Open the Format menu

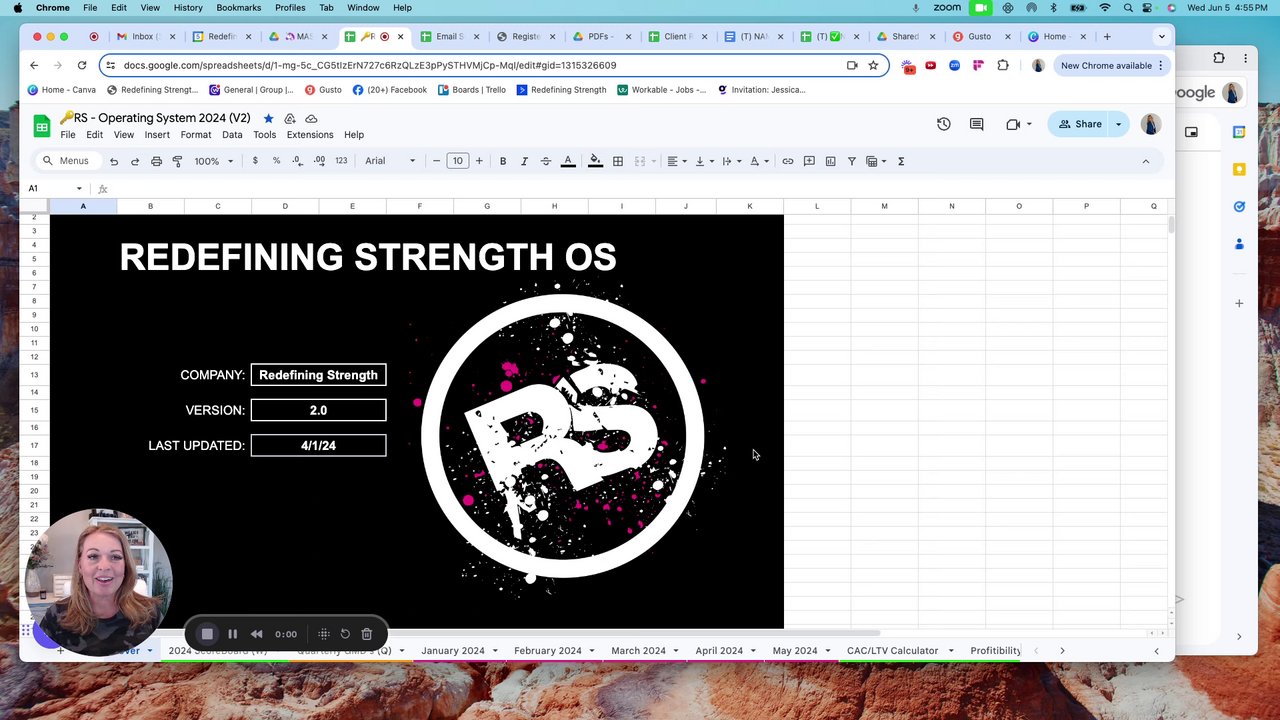coord(196,135)
